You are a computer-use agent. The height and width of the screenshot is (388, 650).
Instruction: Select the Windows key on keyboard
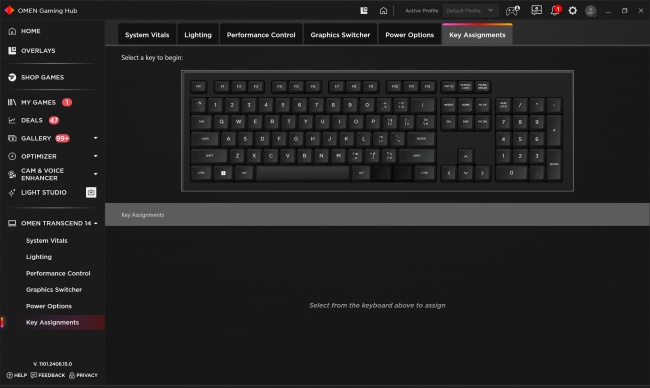point(223,173)
